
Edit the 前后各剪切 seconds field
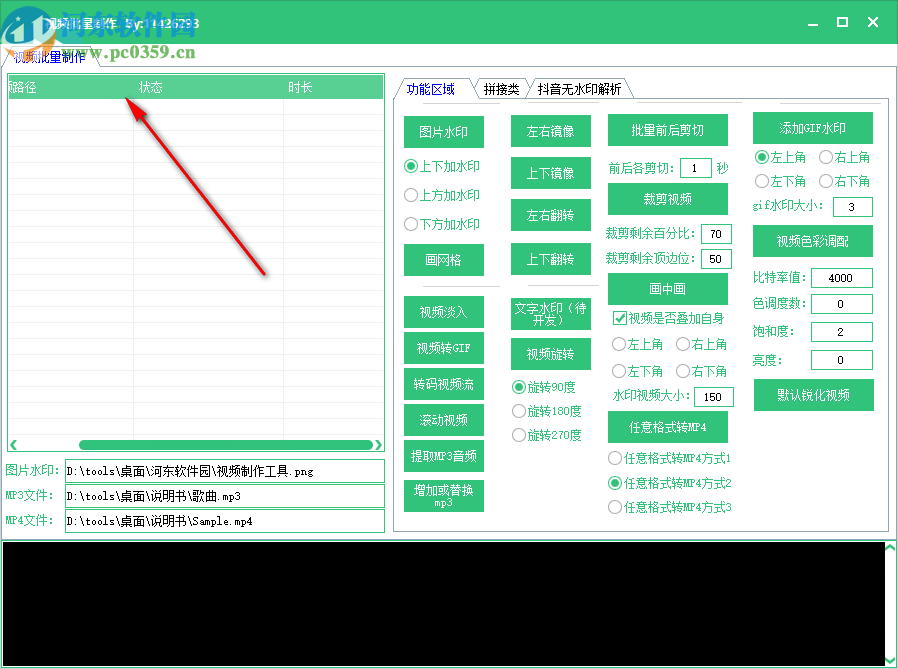click(695, 168)
